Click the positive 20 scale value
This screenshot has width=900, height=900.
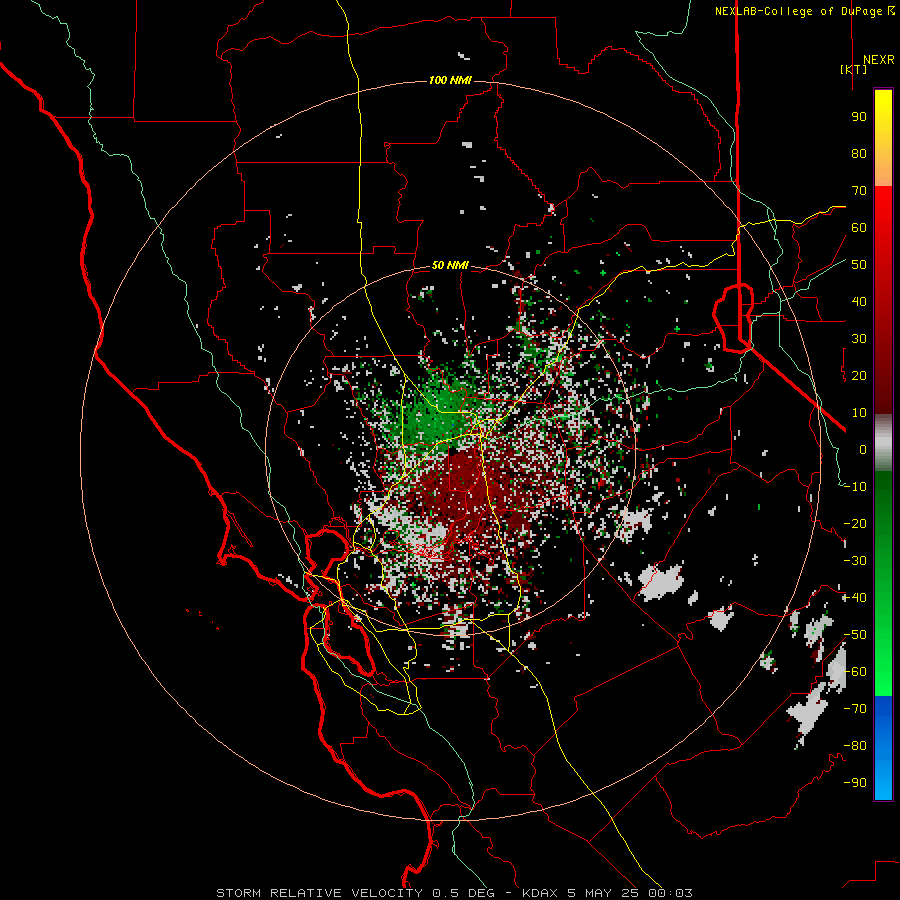point(859,376)
